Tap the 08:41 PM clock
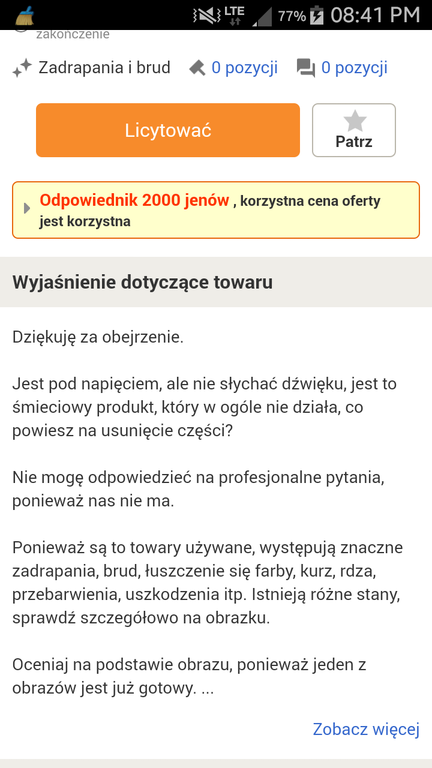Screen dimensions: 432x768 pyautogui.click(x=375, y=15)
